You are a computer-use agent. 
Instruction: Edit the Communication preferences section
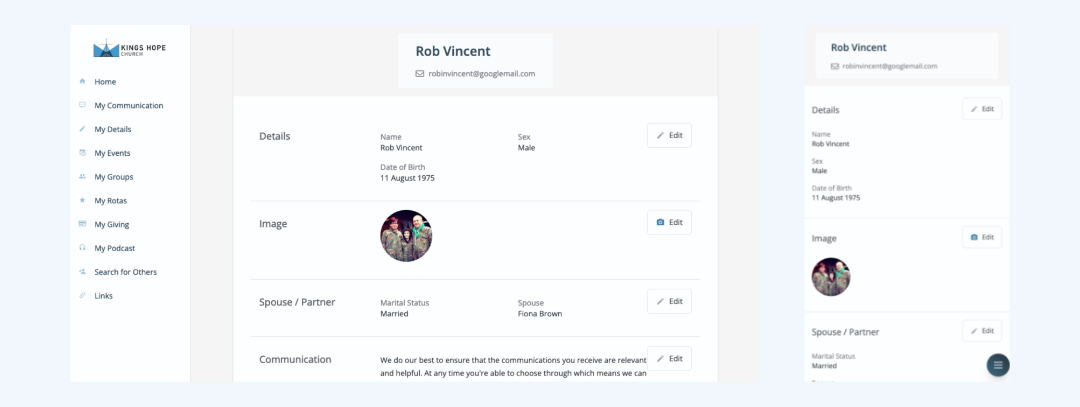669,359
